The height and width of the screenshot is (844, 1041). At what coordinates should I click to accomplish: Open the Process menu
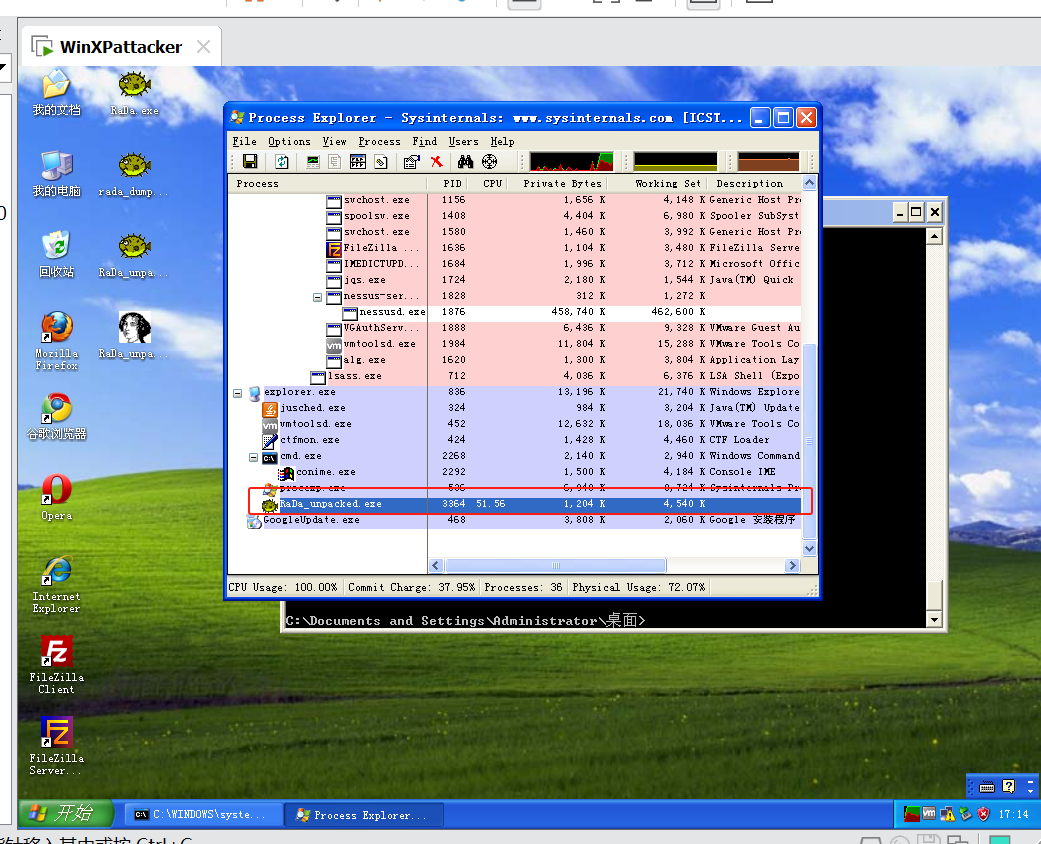(379, 141)
